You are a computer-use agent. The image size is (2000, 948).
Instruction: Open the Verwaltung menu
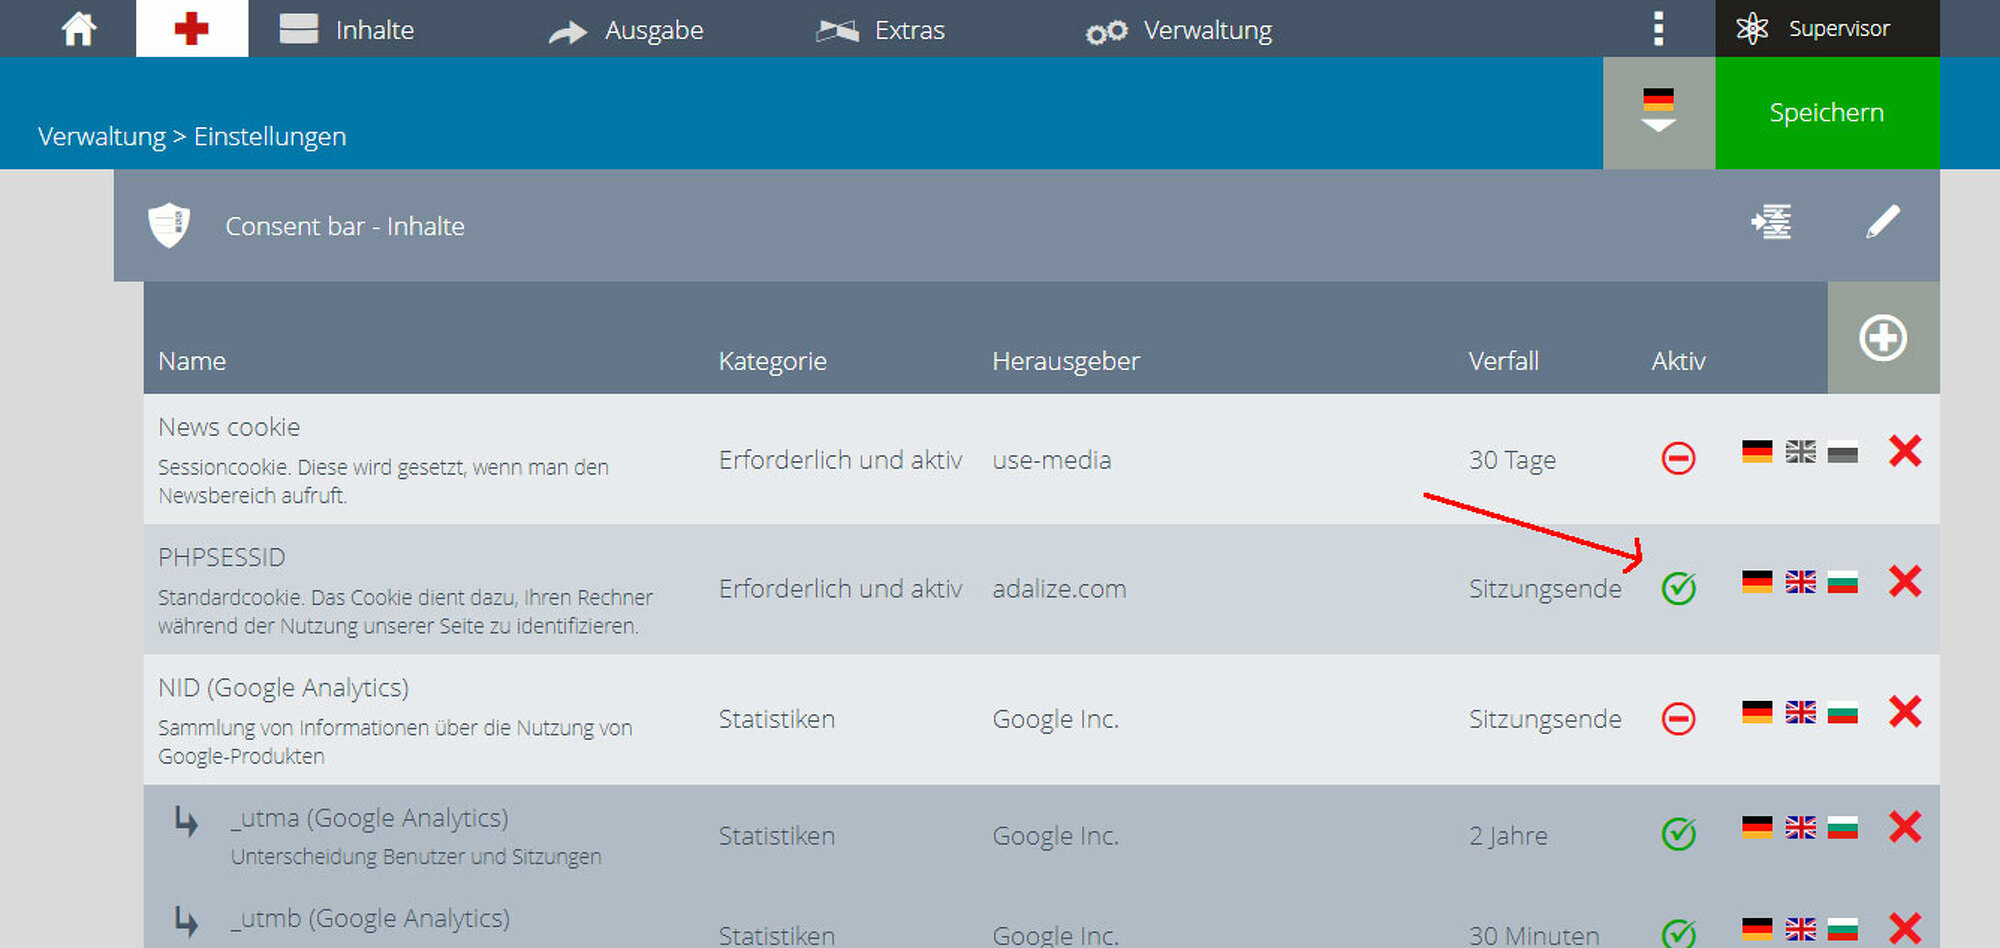(1179, 31)
